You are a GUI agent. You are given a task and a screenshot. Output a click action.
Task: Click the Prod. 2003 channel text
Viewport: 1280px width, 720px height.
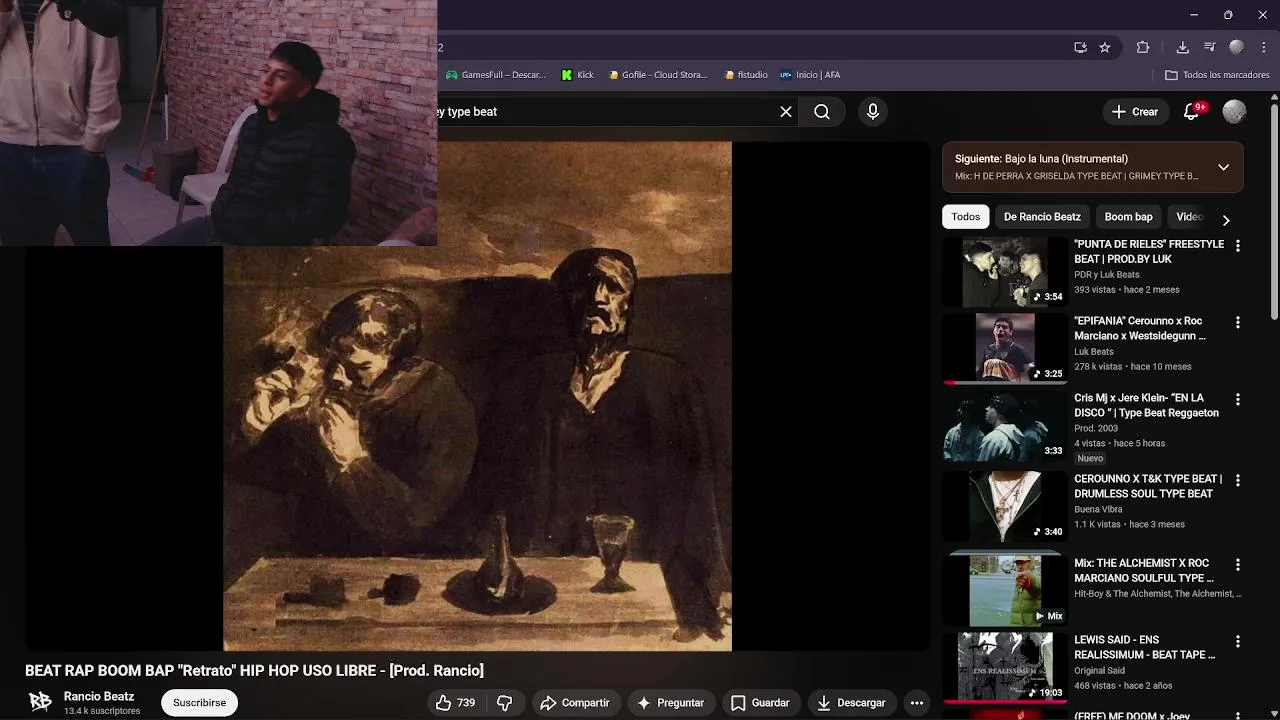pos(1096,428)
